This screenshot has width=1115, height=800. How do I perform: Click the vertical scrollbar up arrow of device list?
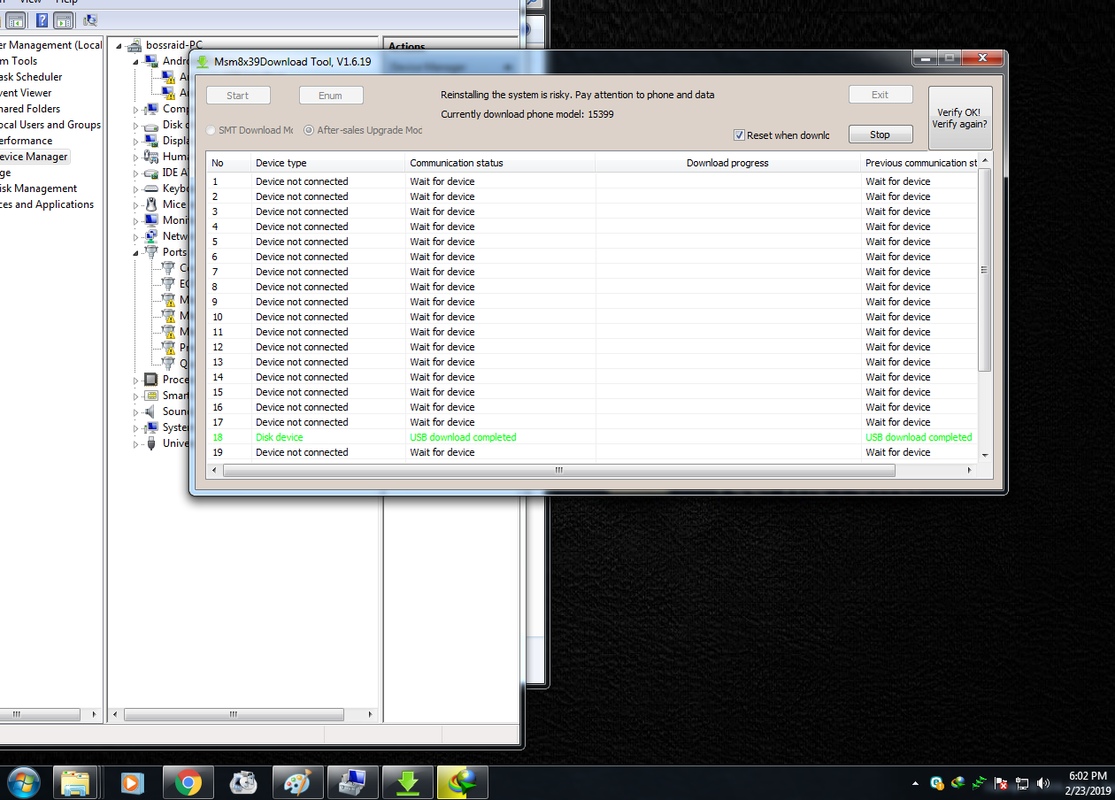(985, 161)
